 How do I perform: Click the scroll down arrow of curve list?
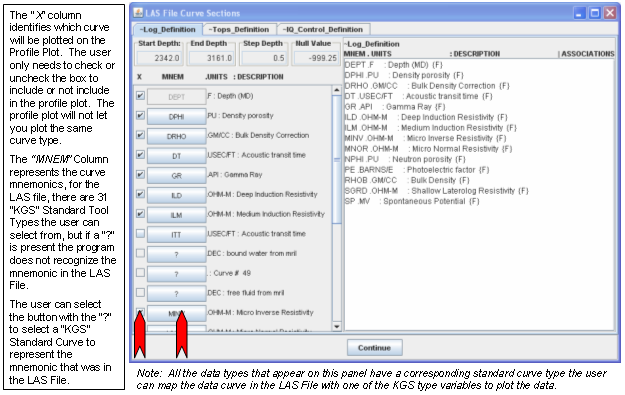point(337,326)
